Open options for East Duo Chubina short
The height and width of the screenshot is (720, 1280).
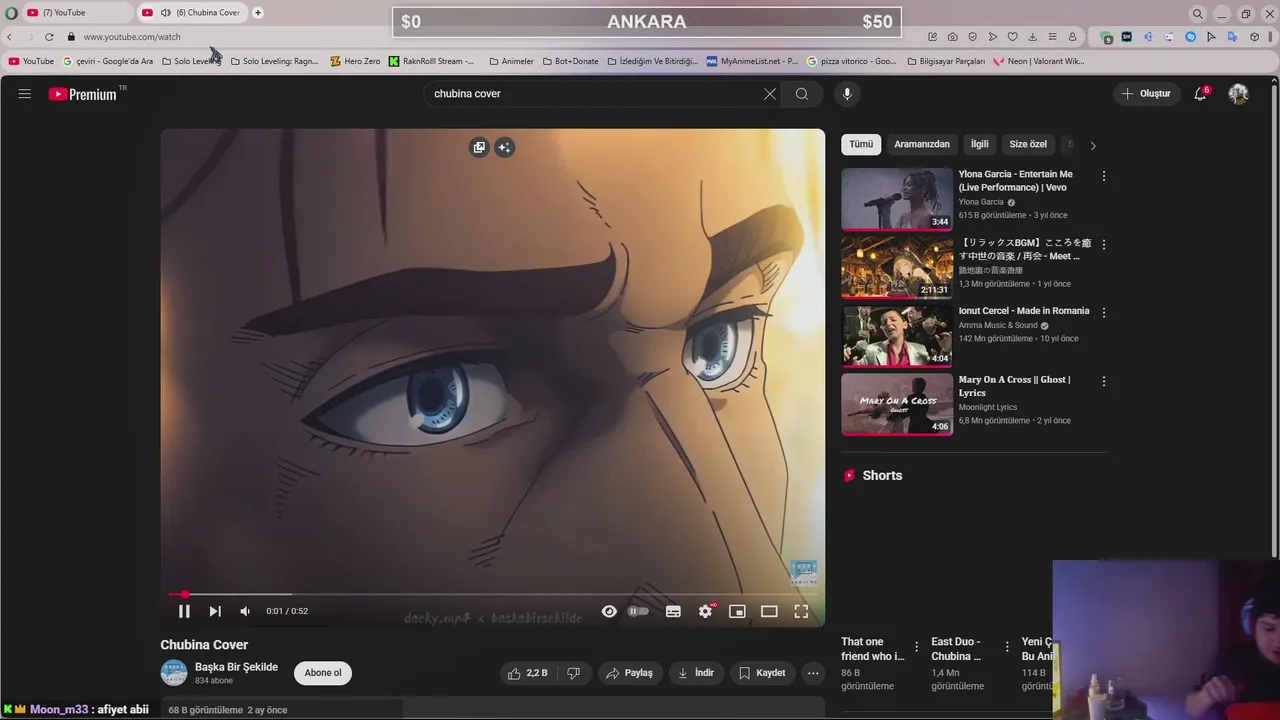point(1007,647)
